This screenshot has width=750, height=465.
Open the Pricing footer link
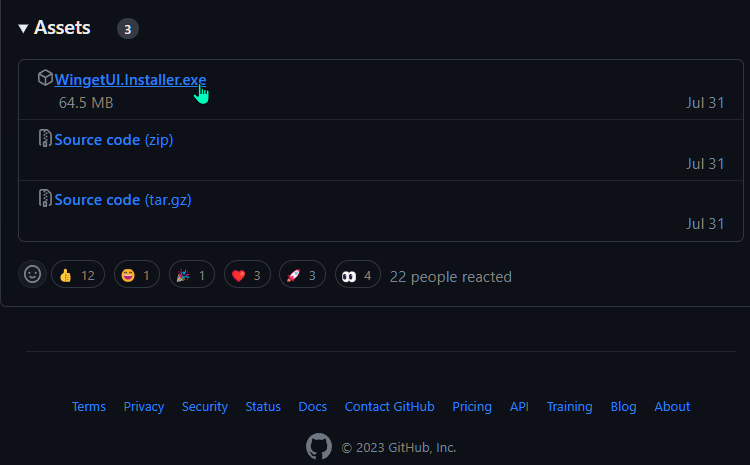[472, 407]
